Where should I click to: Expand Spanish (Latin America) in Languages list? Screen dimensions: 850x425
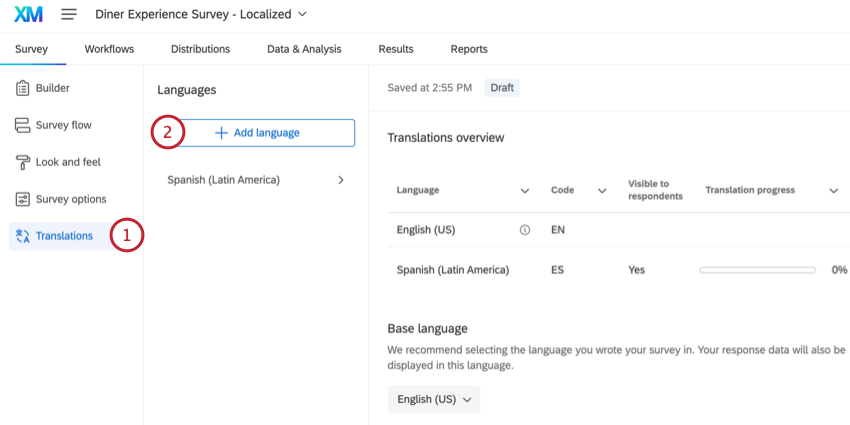[341, 180]
